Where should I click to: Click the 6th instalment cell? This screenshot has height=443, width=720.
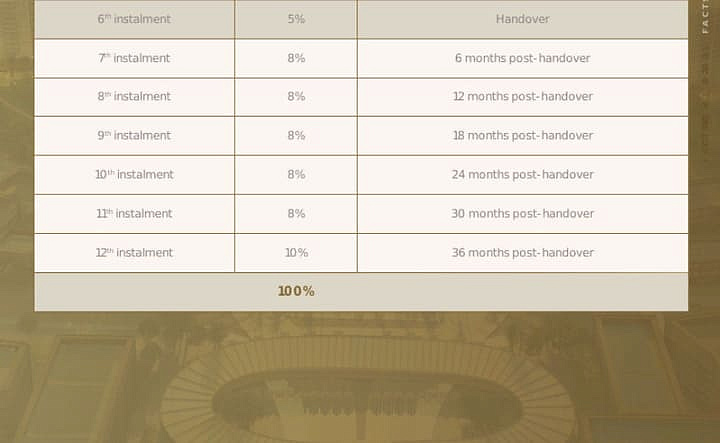(134, 19)
